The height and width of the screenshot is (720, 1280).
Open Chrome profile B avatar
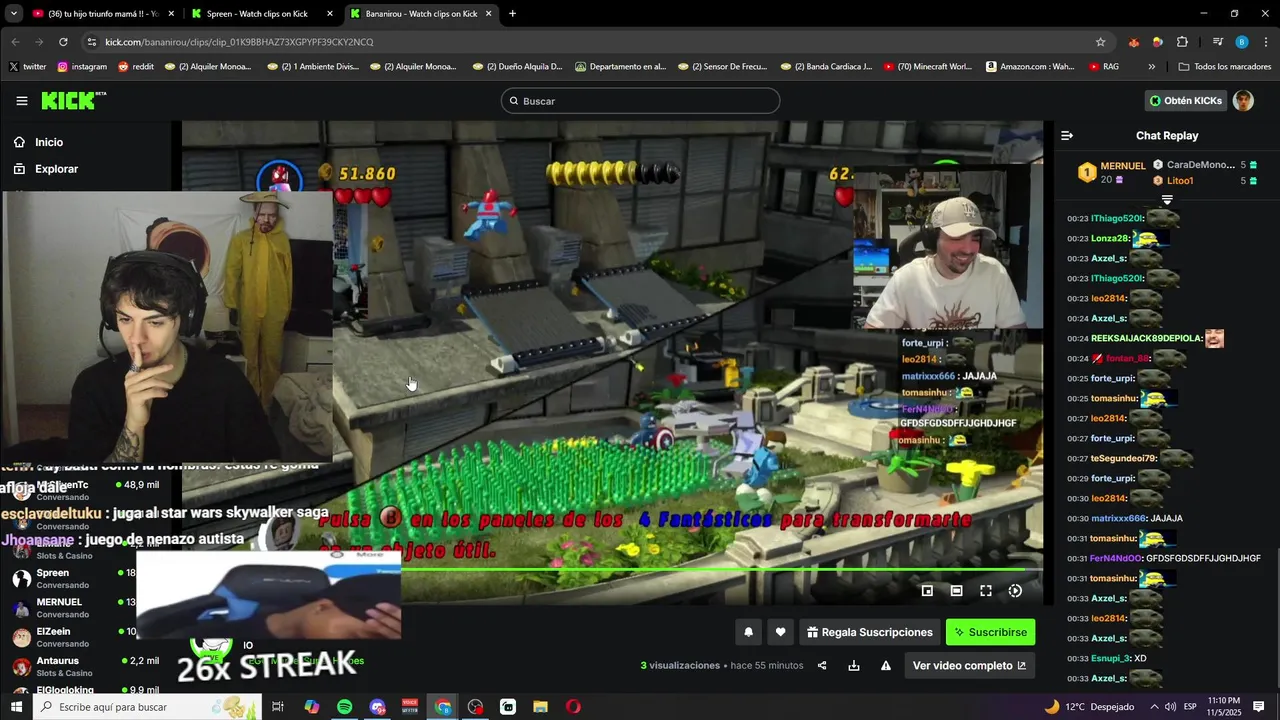pyautogui.click(x=1242, y=42)
